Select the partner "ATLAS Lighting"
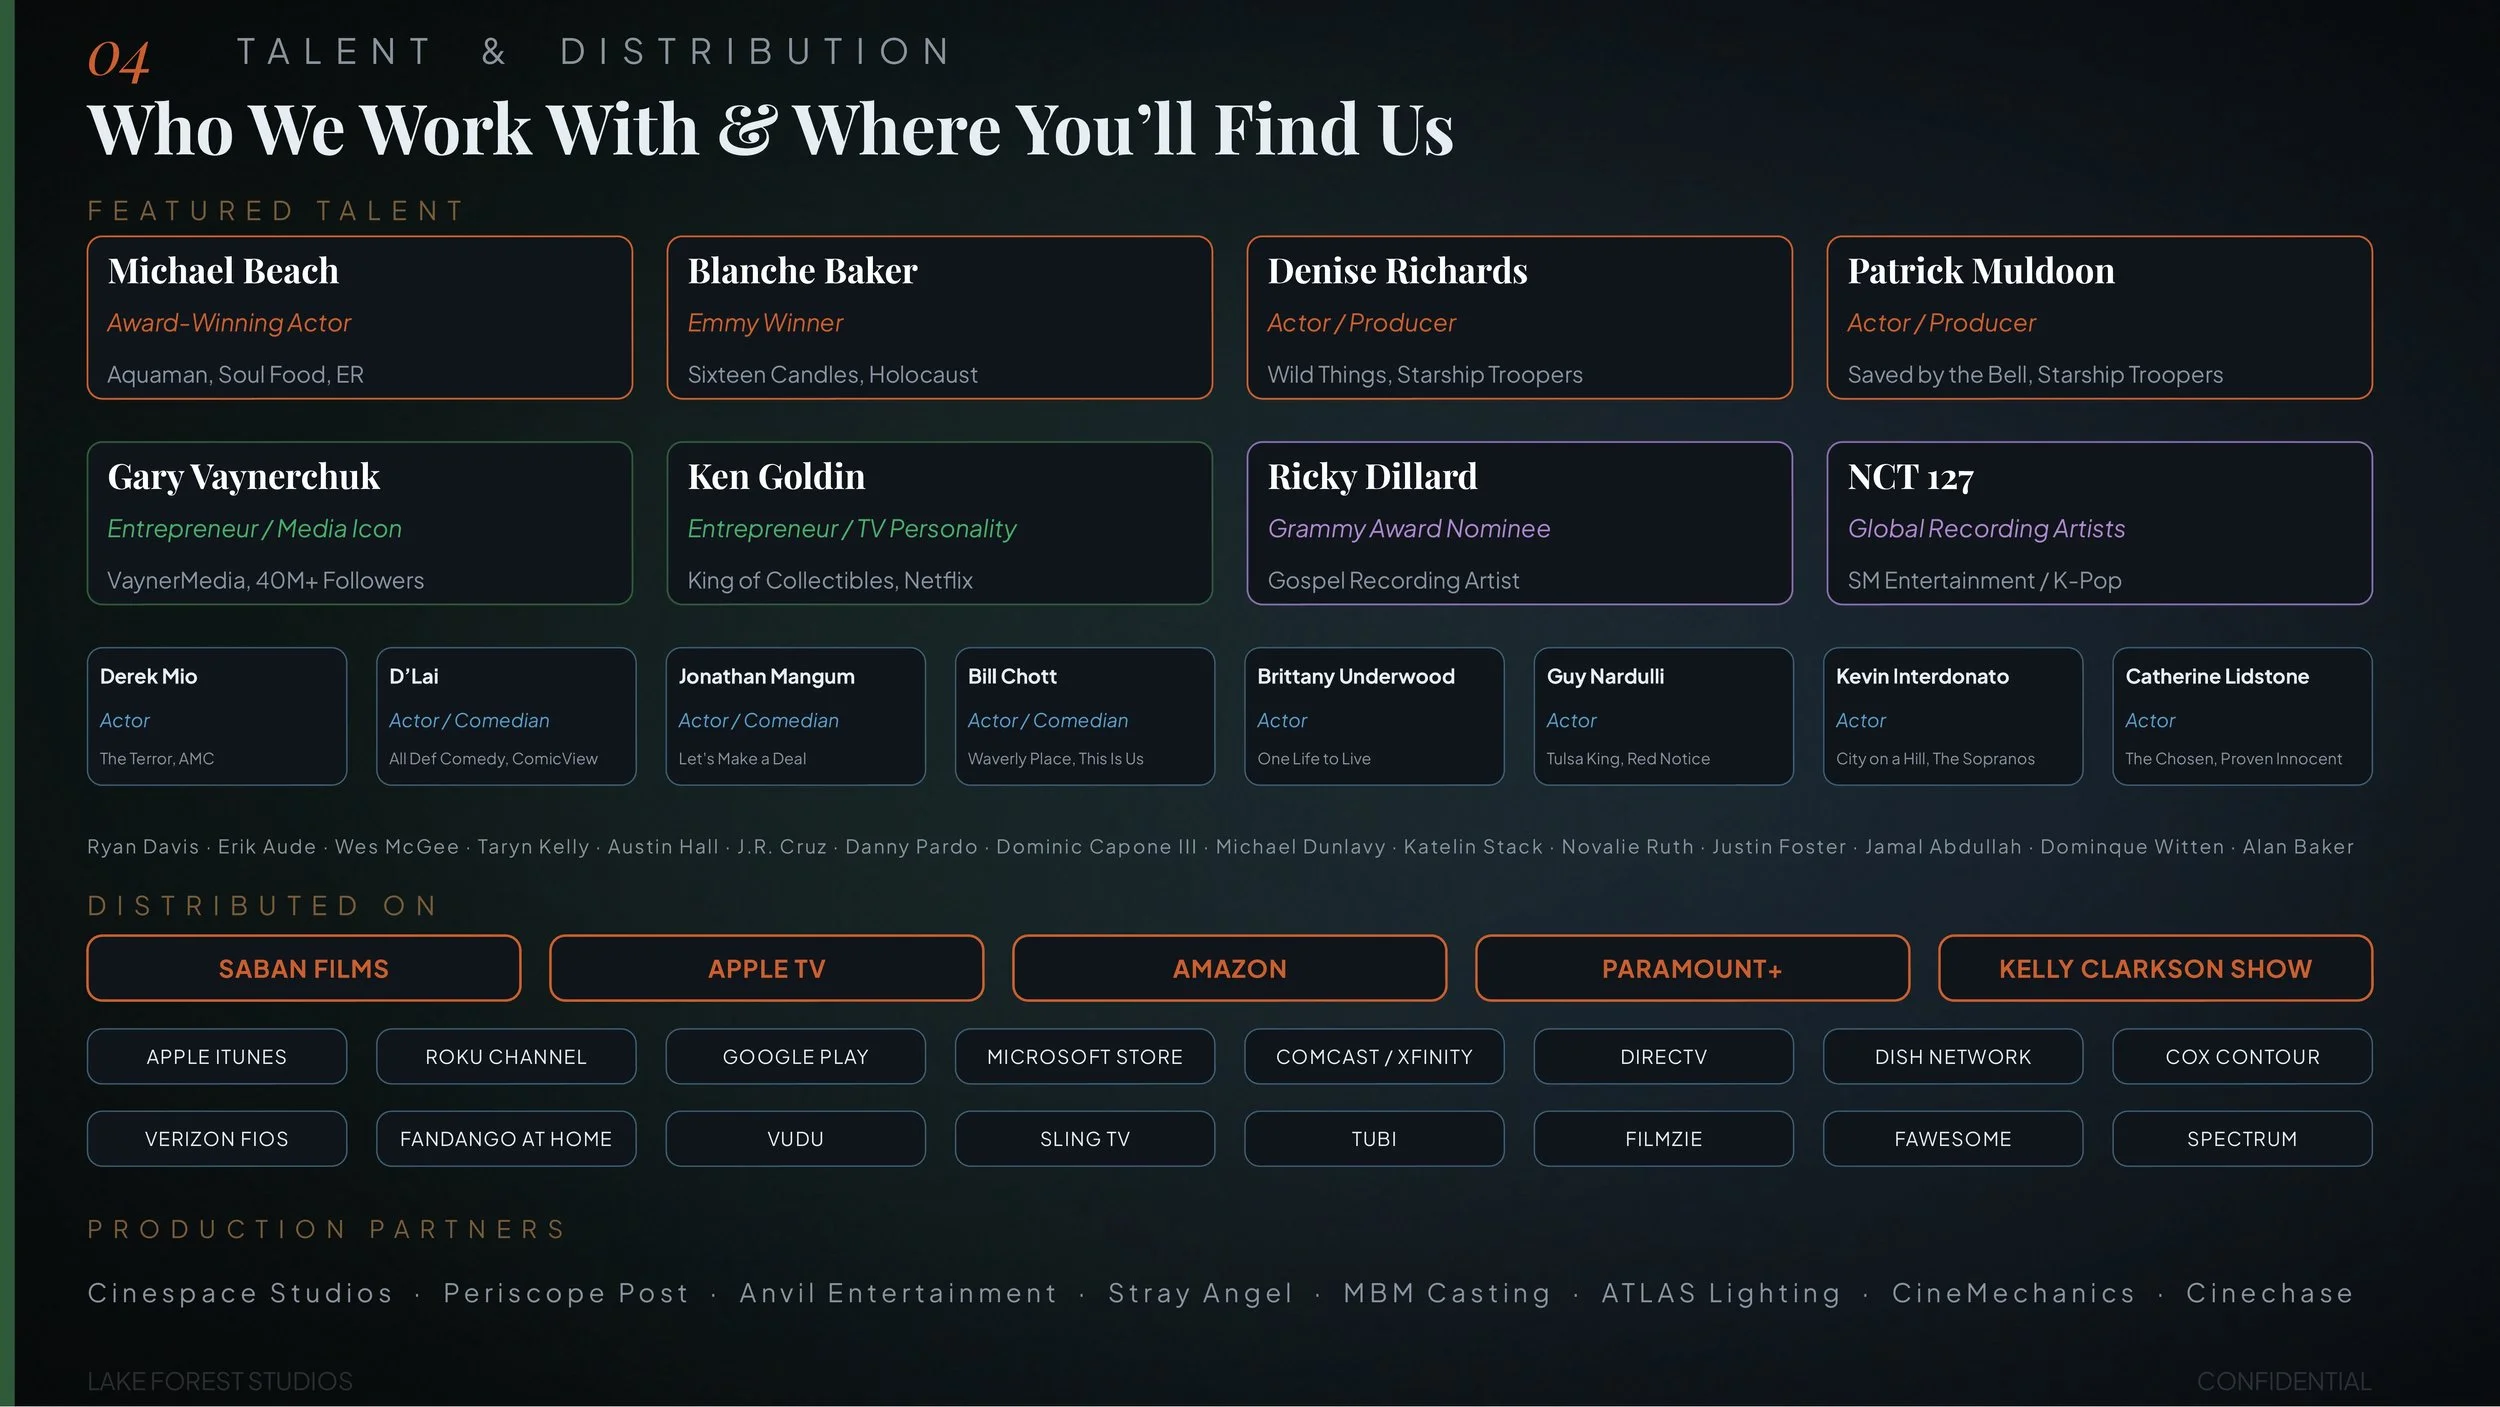The height and width of the screenshot is (1407, 2500). click(x=1721, y=1293)
